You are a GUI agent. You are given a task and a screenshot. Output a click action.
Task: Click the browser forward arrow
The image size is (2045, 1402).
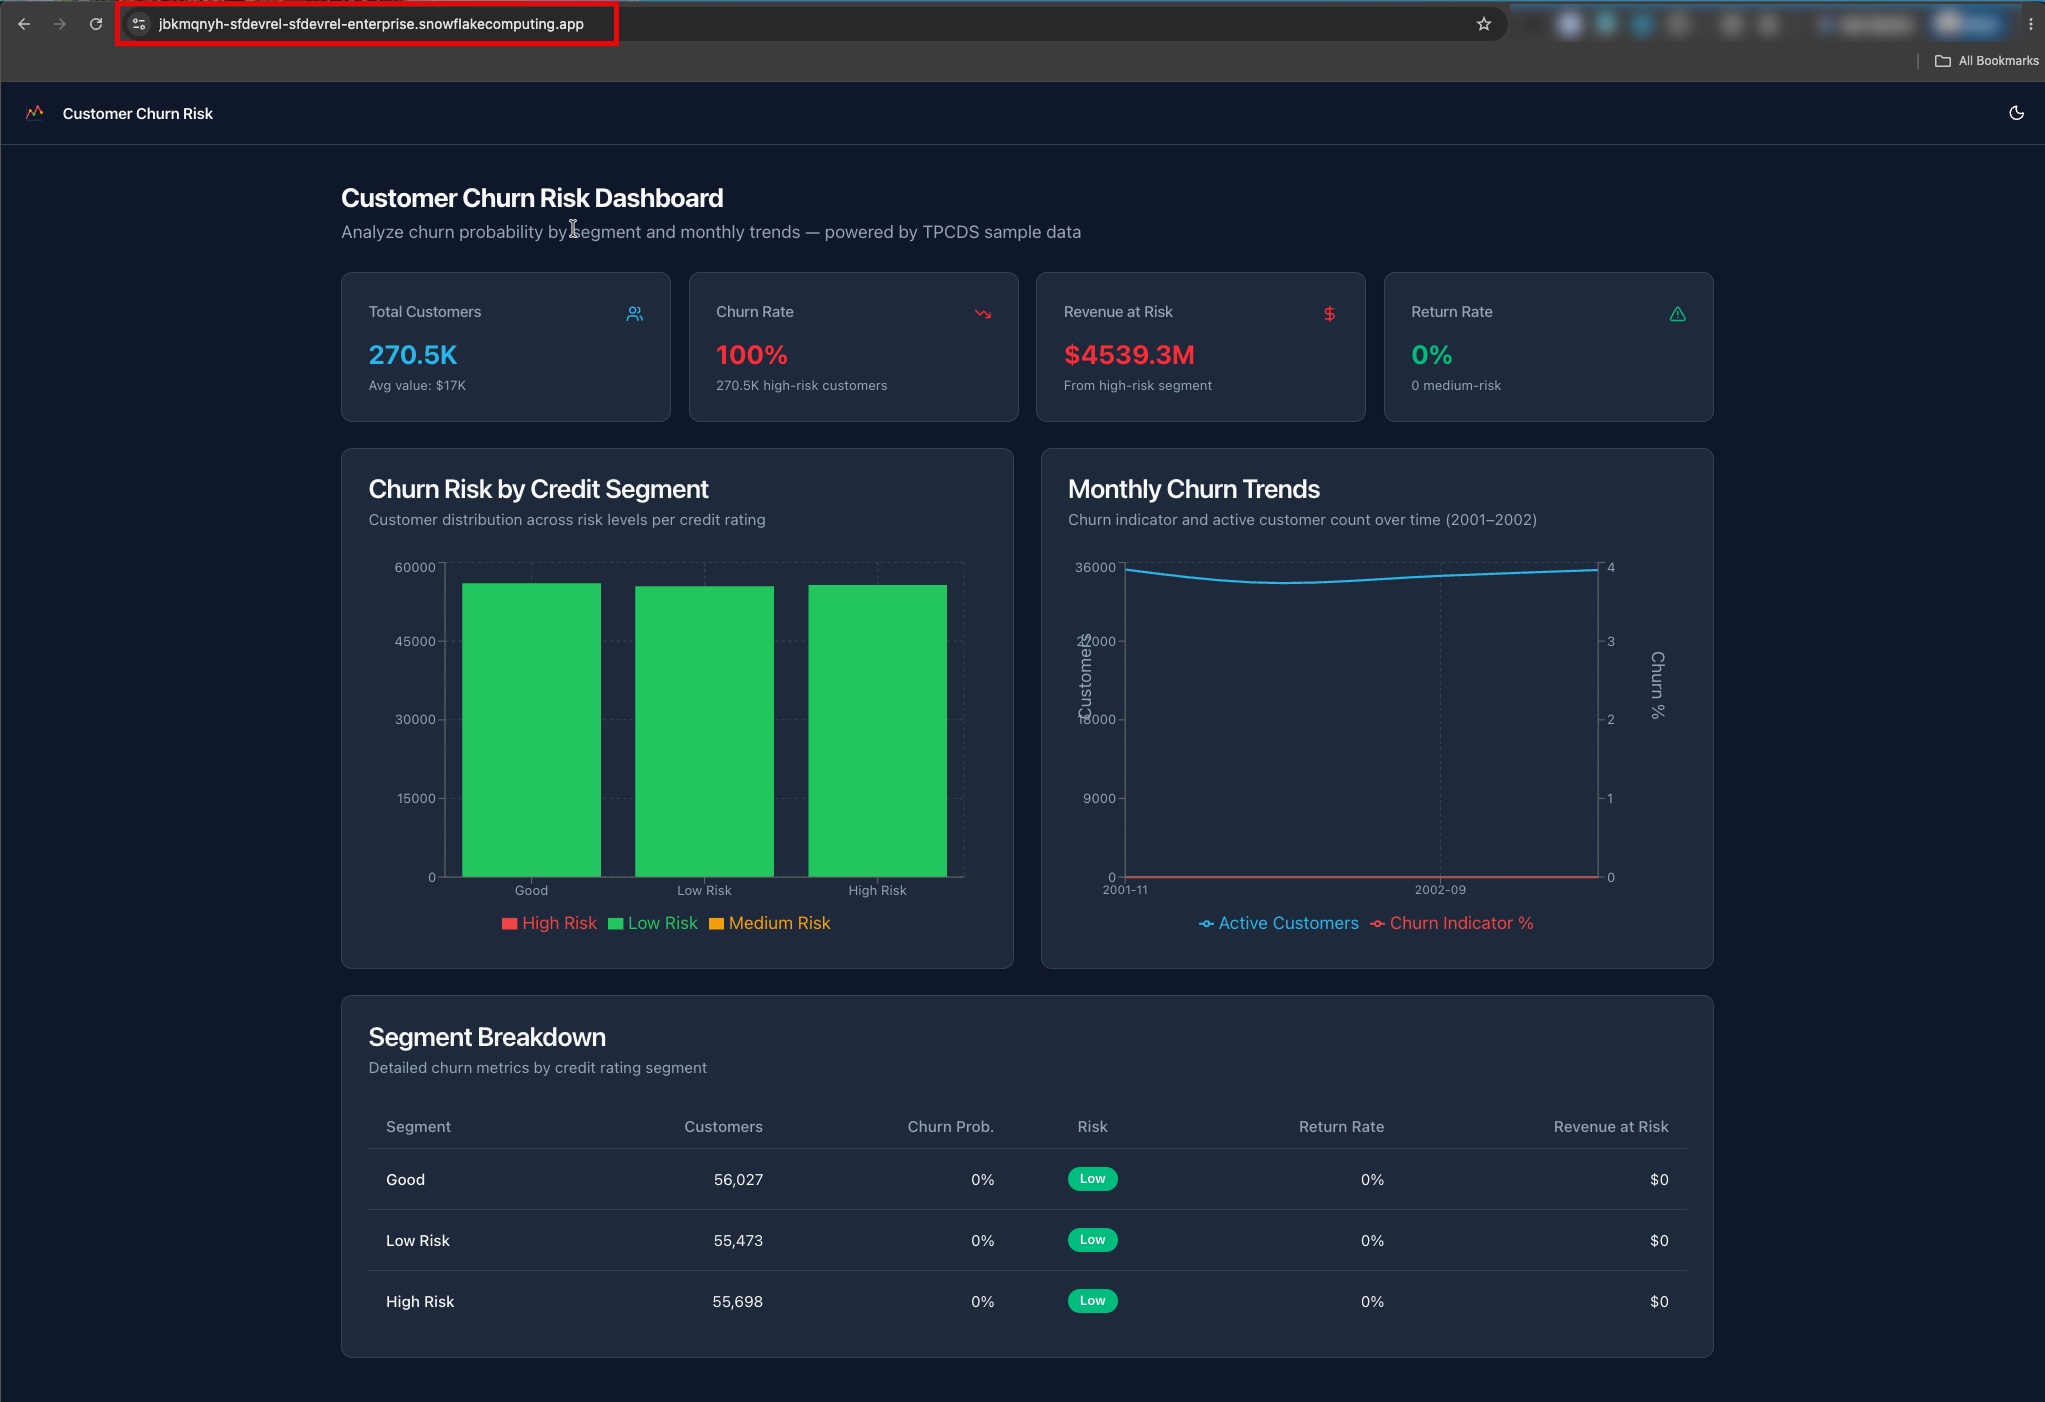click(60, 24)
